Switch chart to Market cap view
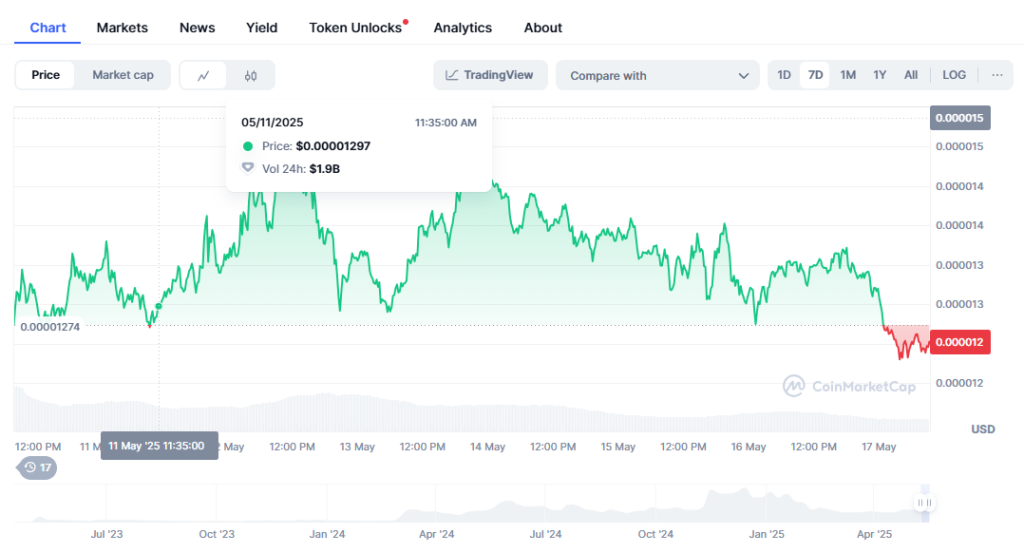1024x553 pixels. [123, 75]
